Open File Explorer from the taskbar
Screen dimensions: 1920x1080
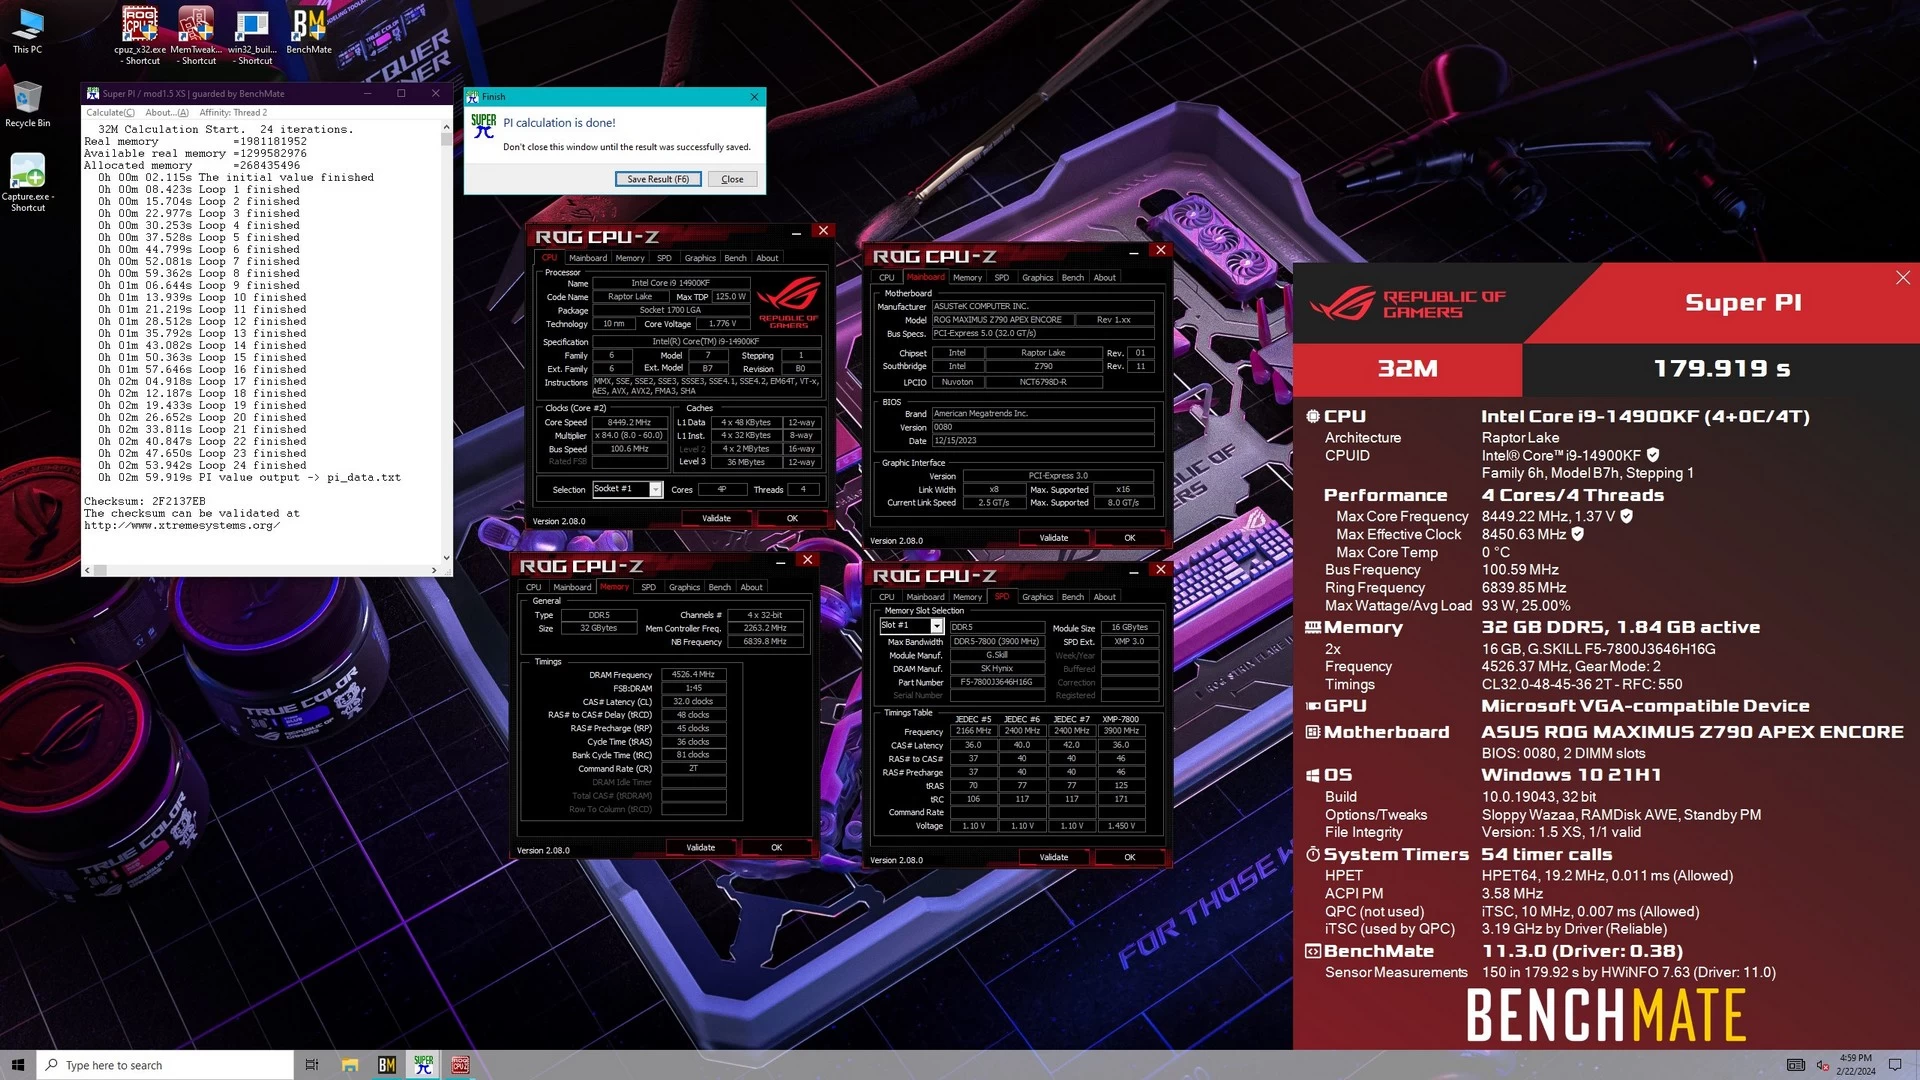point(350,1065)
